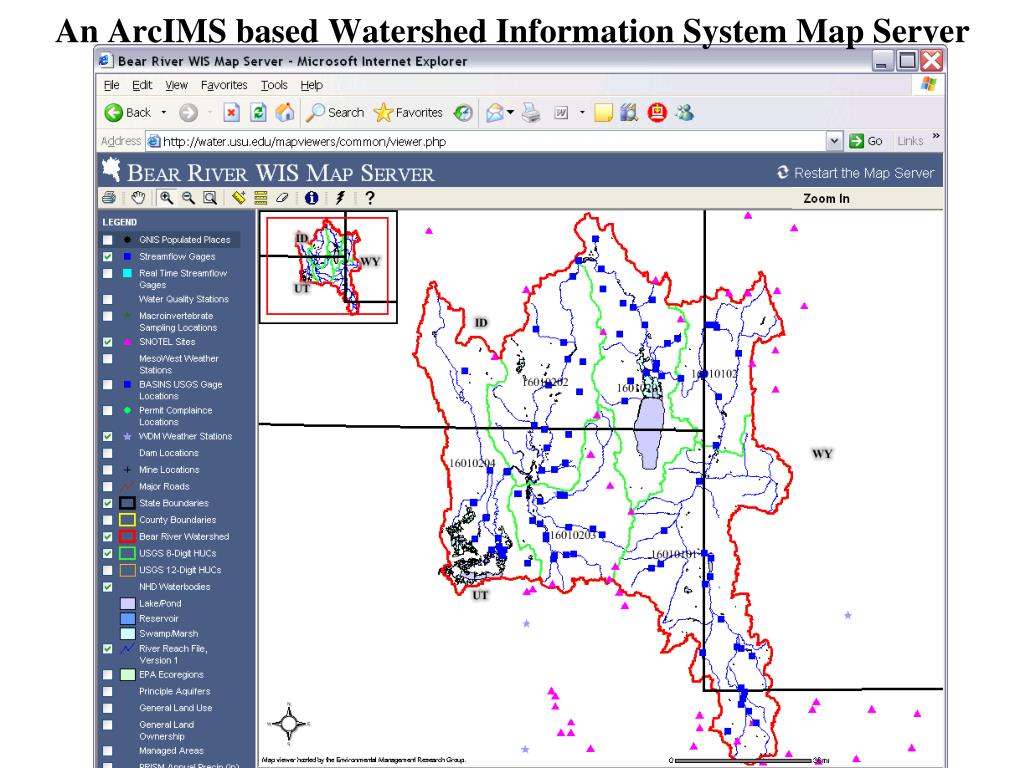Click the overview map thumbnail
This screenshot has width=1024, height=768.
pyautogui.click(x=328, y=267)
